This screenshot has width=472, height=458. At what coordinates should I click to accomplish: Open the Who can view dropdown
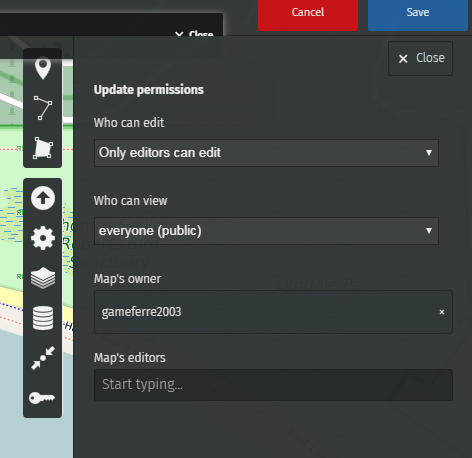point(266,231)
